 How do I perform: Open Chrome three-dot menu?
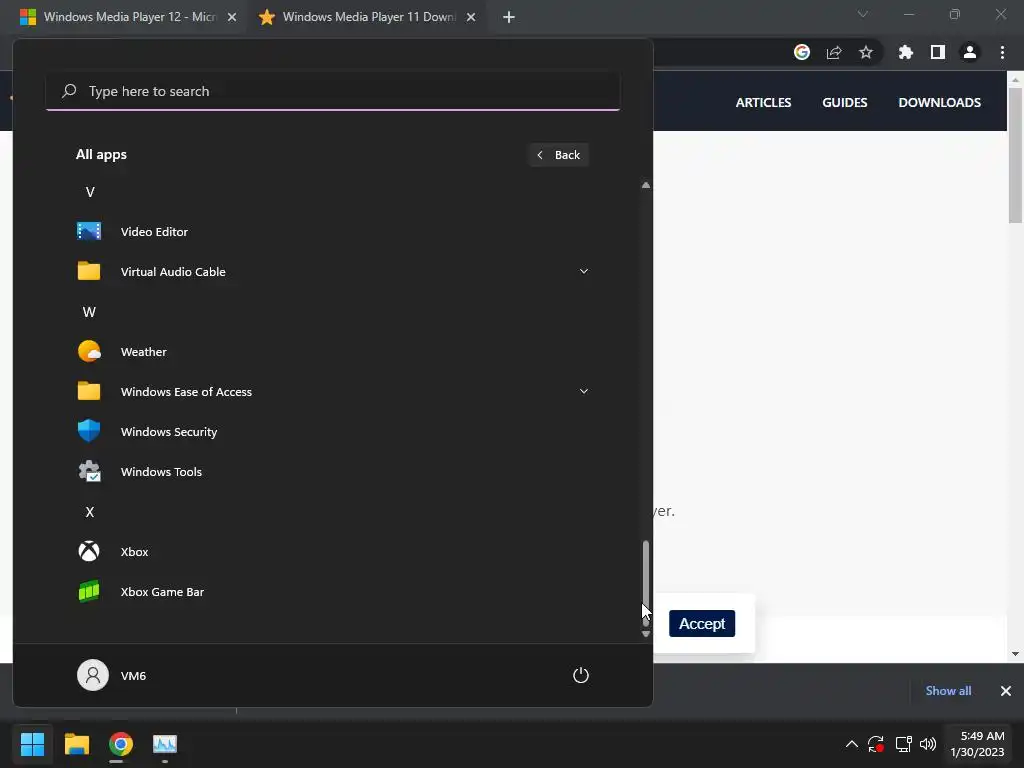(x=1002, y=52)
